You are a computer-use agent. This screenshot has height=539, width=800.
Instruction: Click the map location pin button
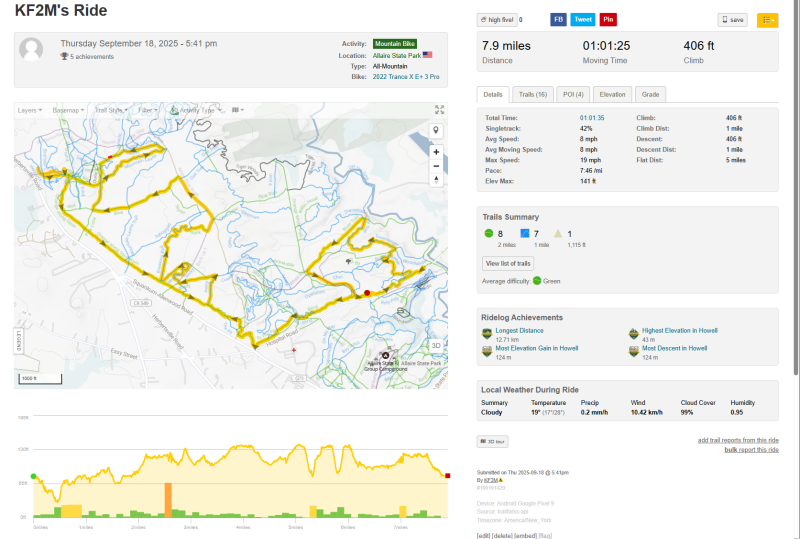[436, 131]
